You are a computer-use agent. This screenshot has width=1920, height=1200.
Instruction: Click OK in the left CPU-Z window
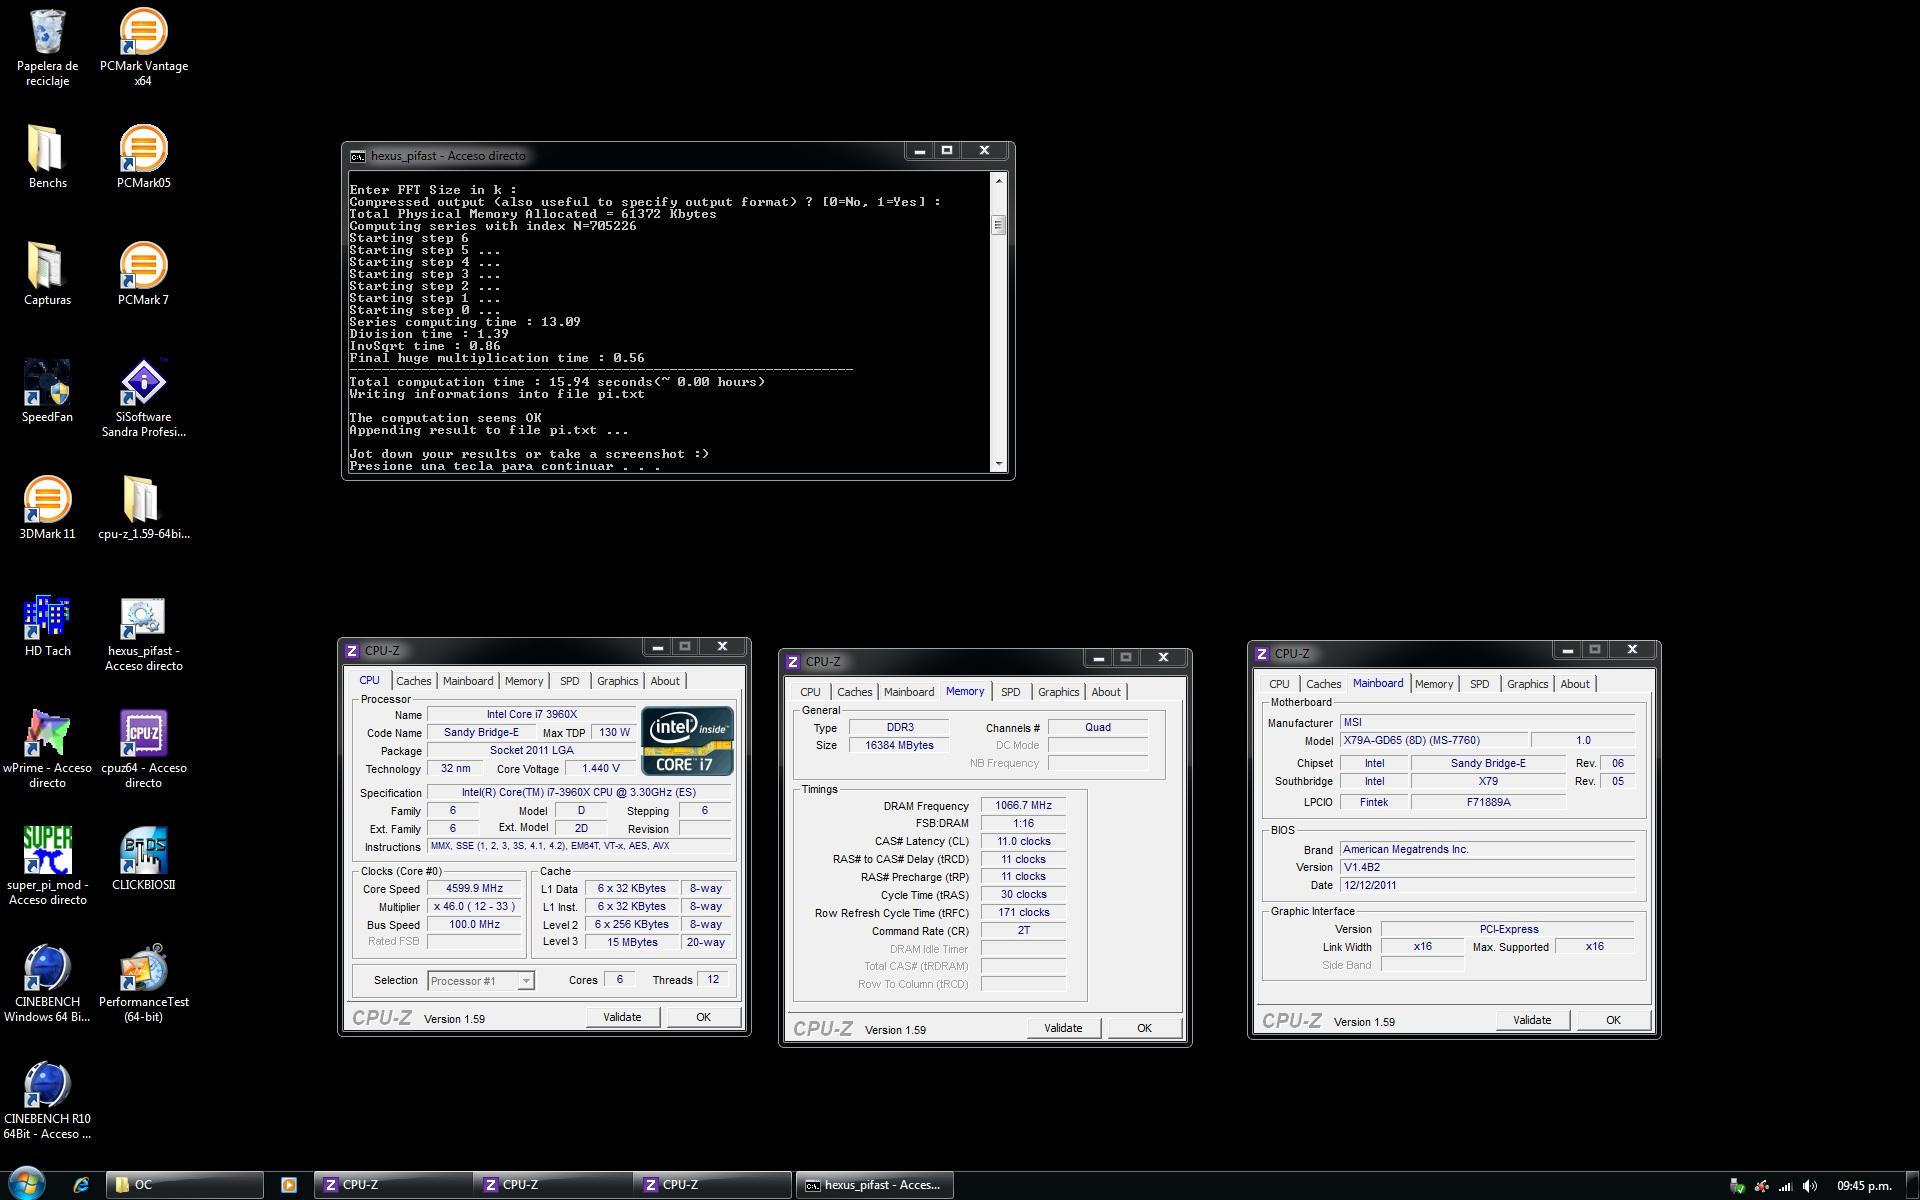pos(703,1017)
